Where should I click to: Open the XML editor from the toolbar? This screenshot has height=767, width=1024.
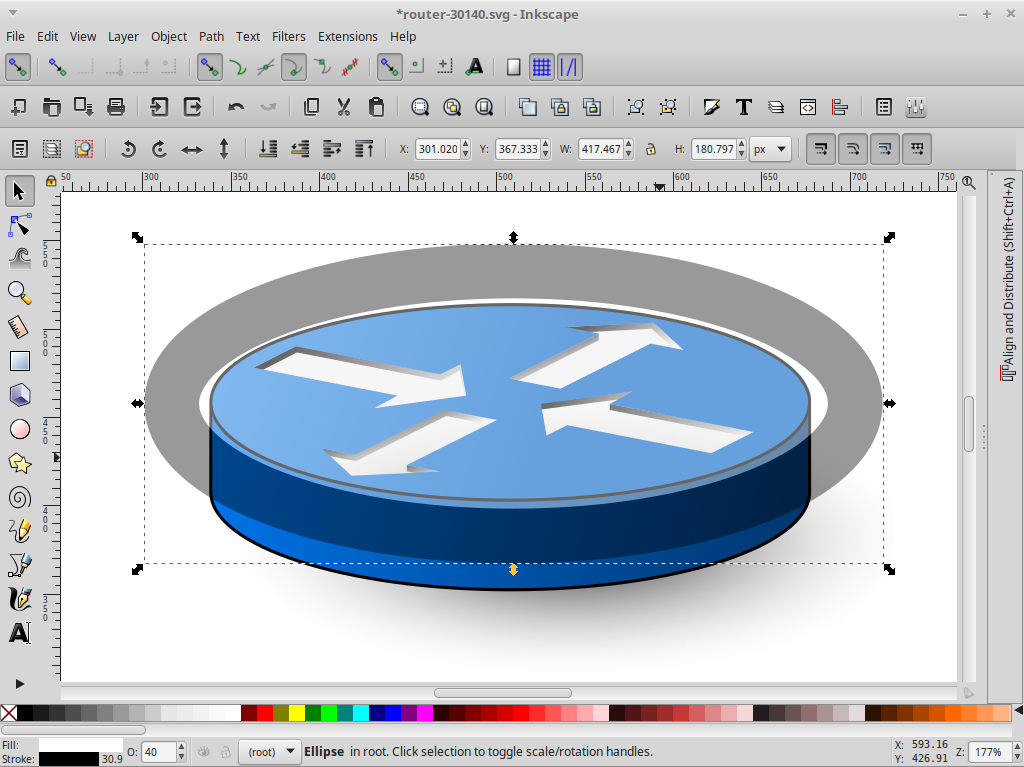pyautogui.click(x=806, y=107)
